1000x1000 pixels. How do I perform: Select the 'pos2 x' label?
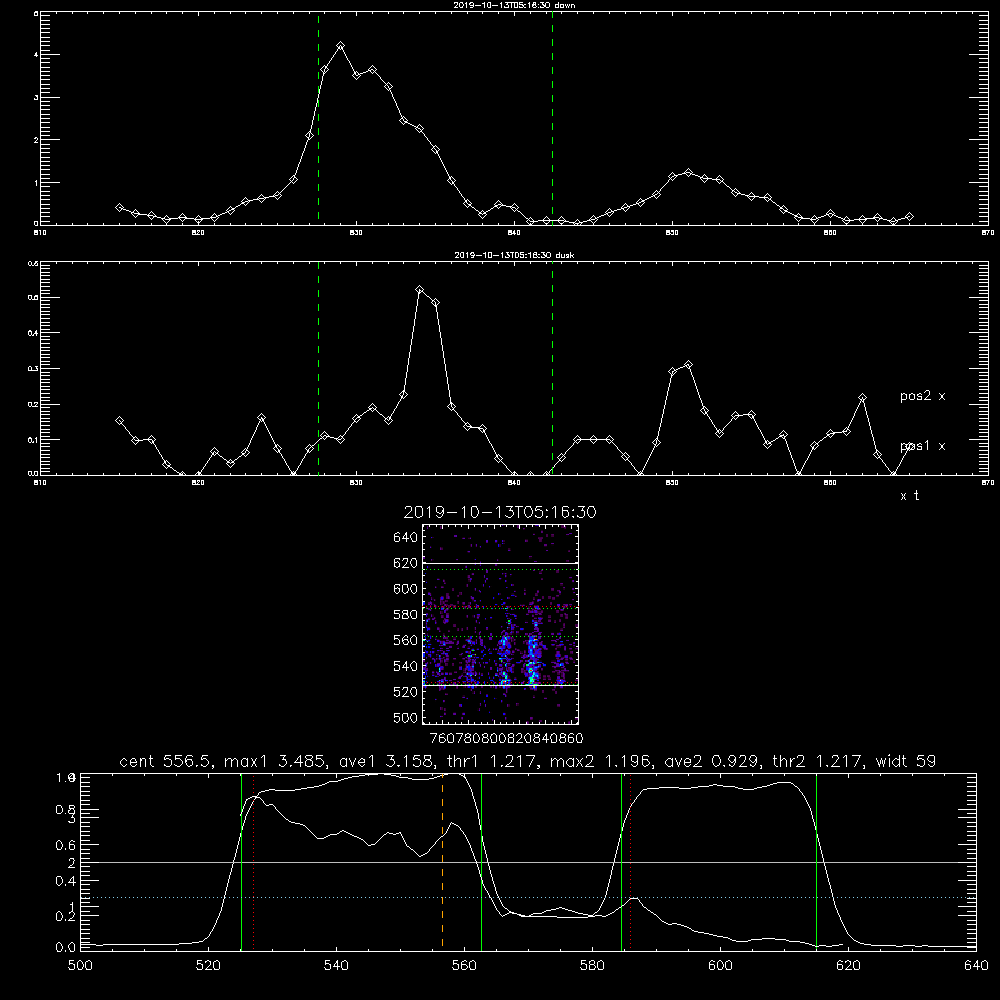point(922,396)
